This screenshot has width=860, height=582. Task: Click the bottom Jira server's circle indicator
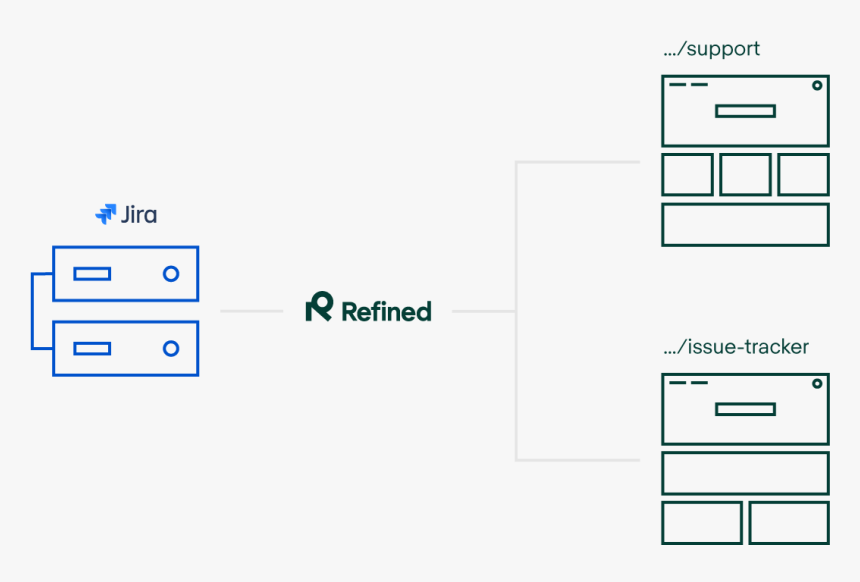[171, 348]
